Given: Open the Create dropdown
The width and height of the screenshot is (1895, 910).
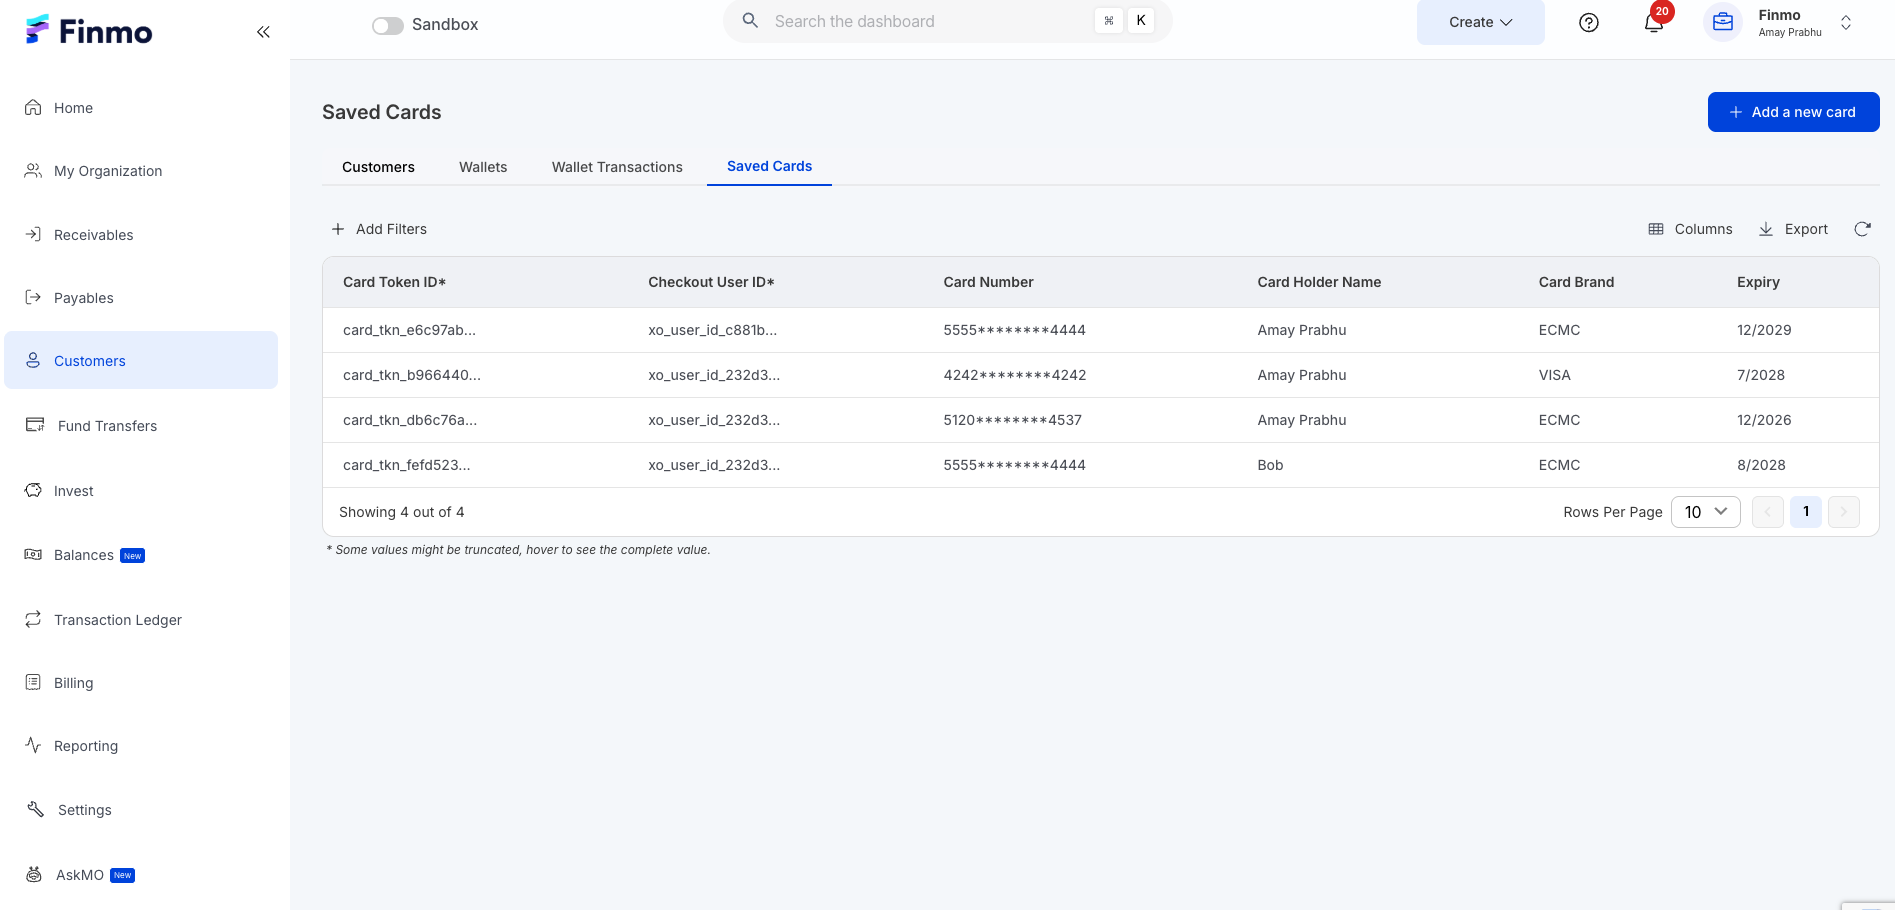Looking at the screenshot, I should [x=1480, y=22].
